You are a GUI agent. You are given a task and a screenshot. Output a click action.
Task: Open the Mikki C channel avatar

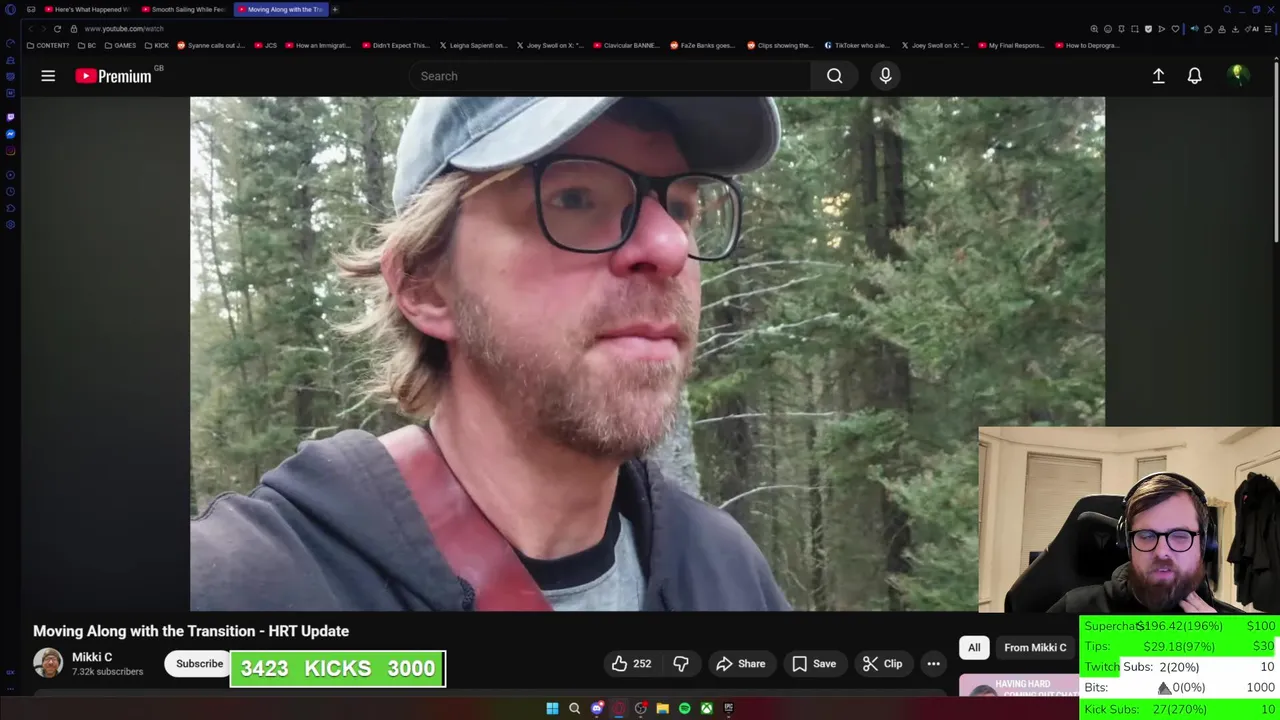48,663
